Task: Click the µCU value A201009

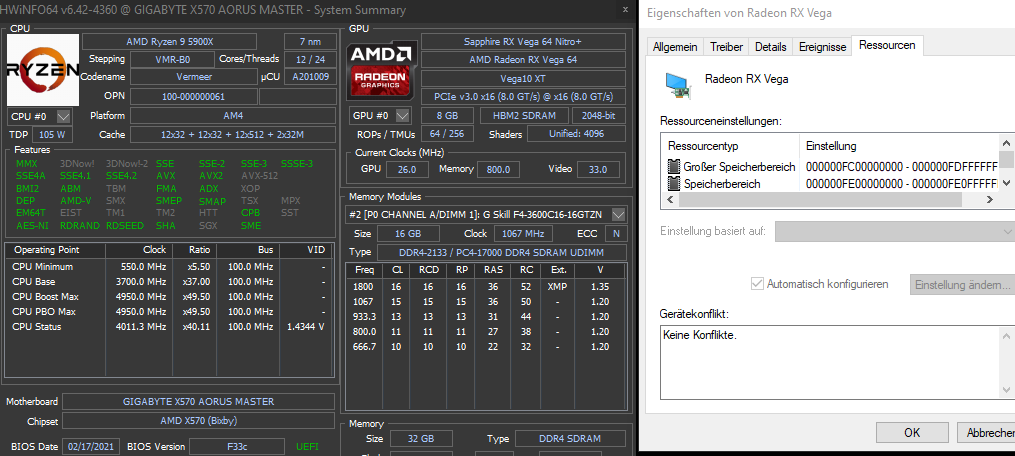Action: (310, 76)
